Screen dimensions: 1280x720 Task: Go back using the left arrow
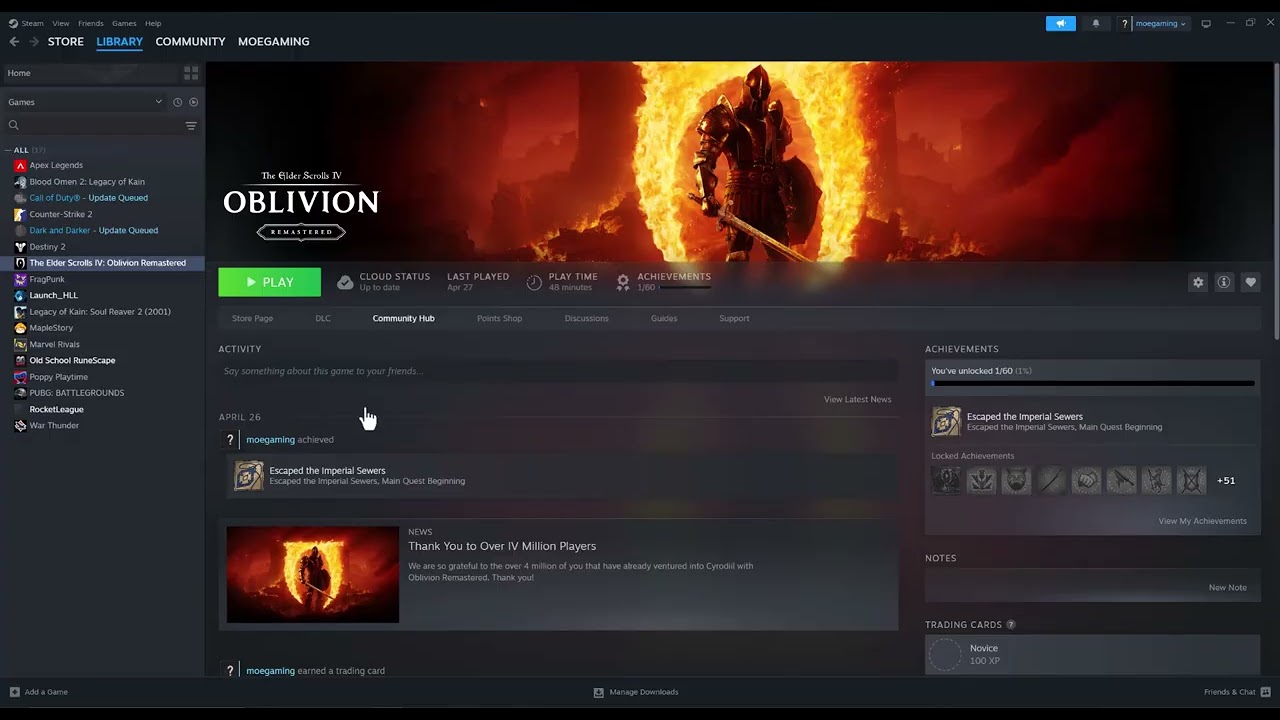tap(14, 42)
